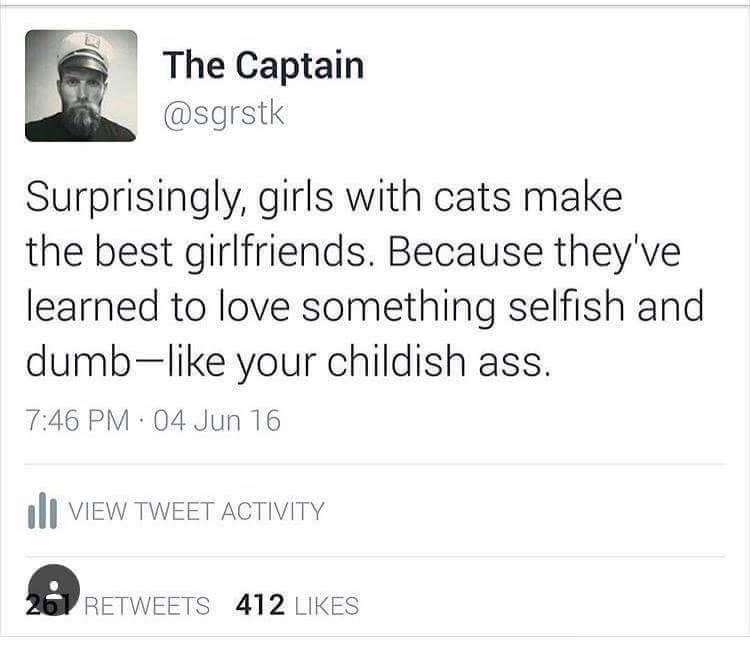Viewport: 750px width, 649px height.
Task: Open "The Captain" display name
Action: pos(263,66)
